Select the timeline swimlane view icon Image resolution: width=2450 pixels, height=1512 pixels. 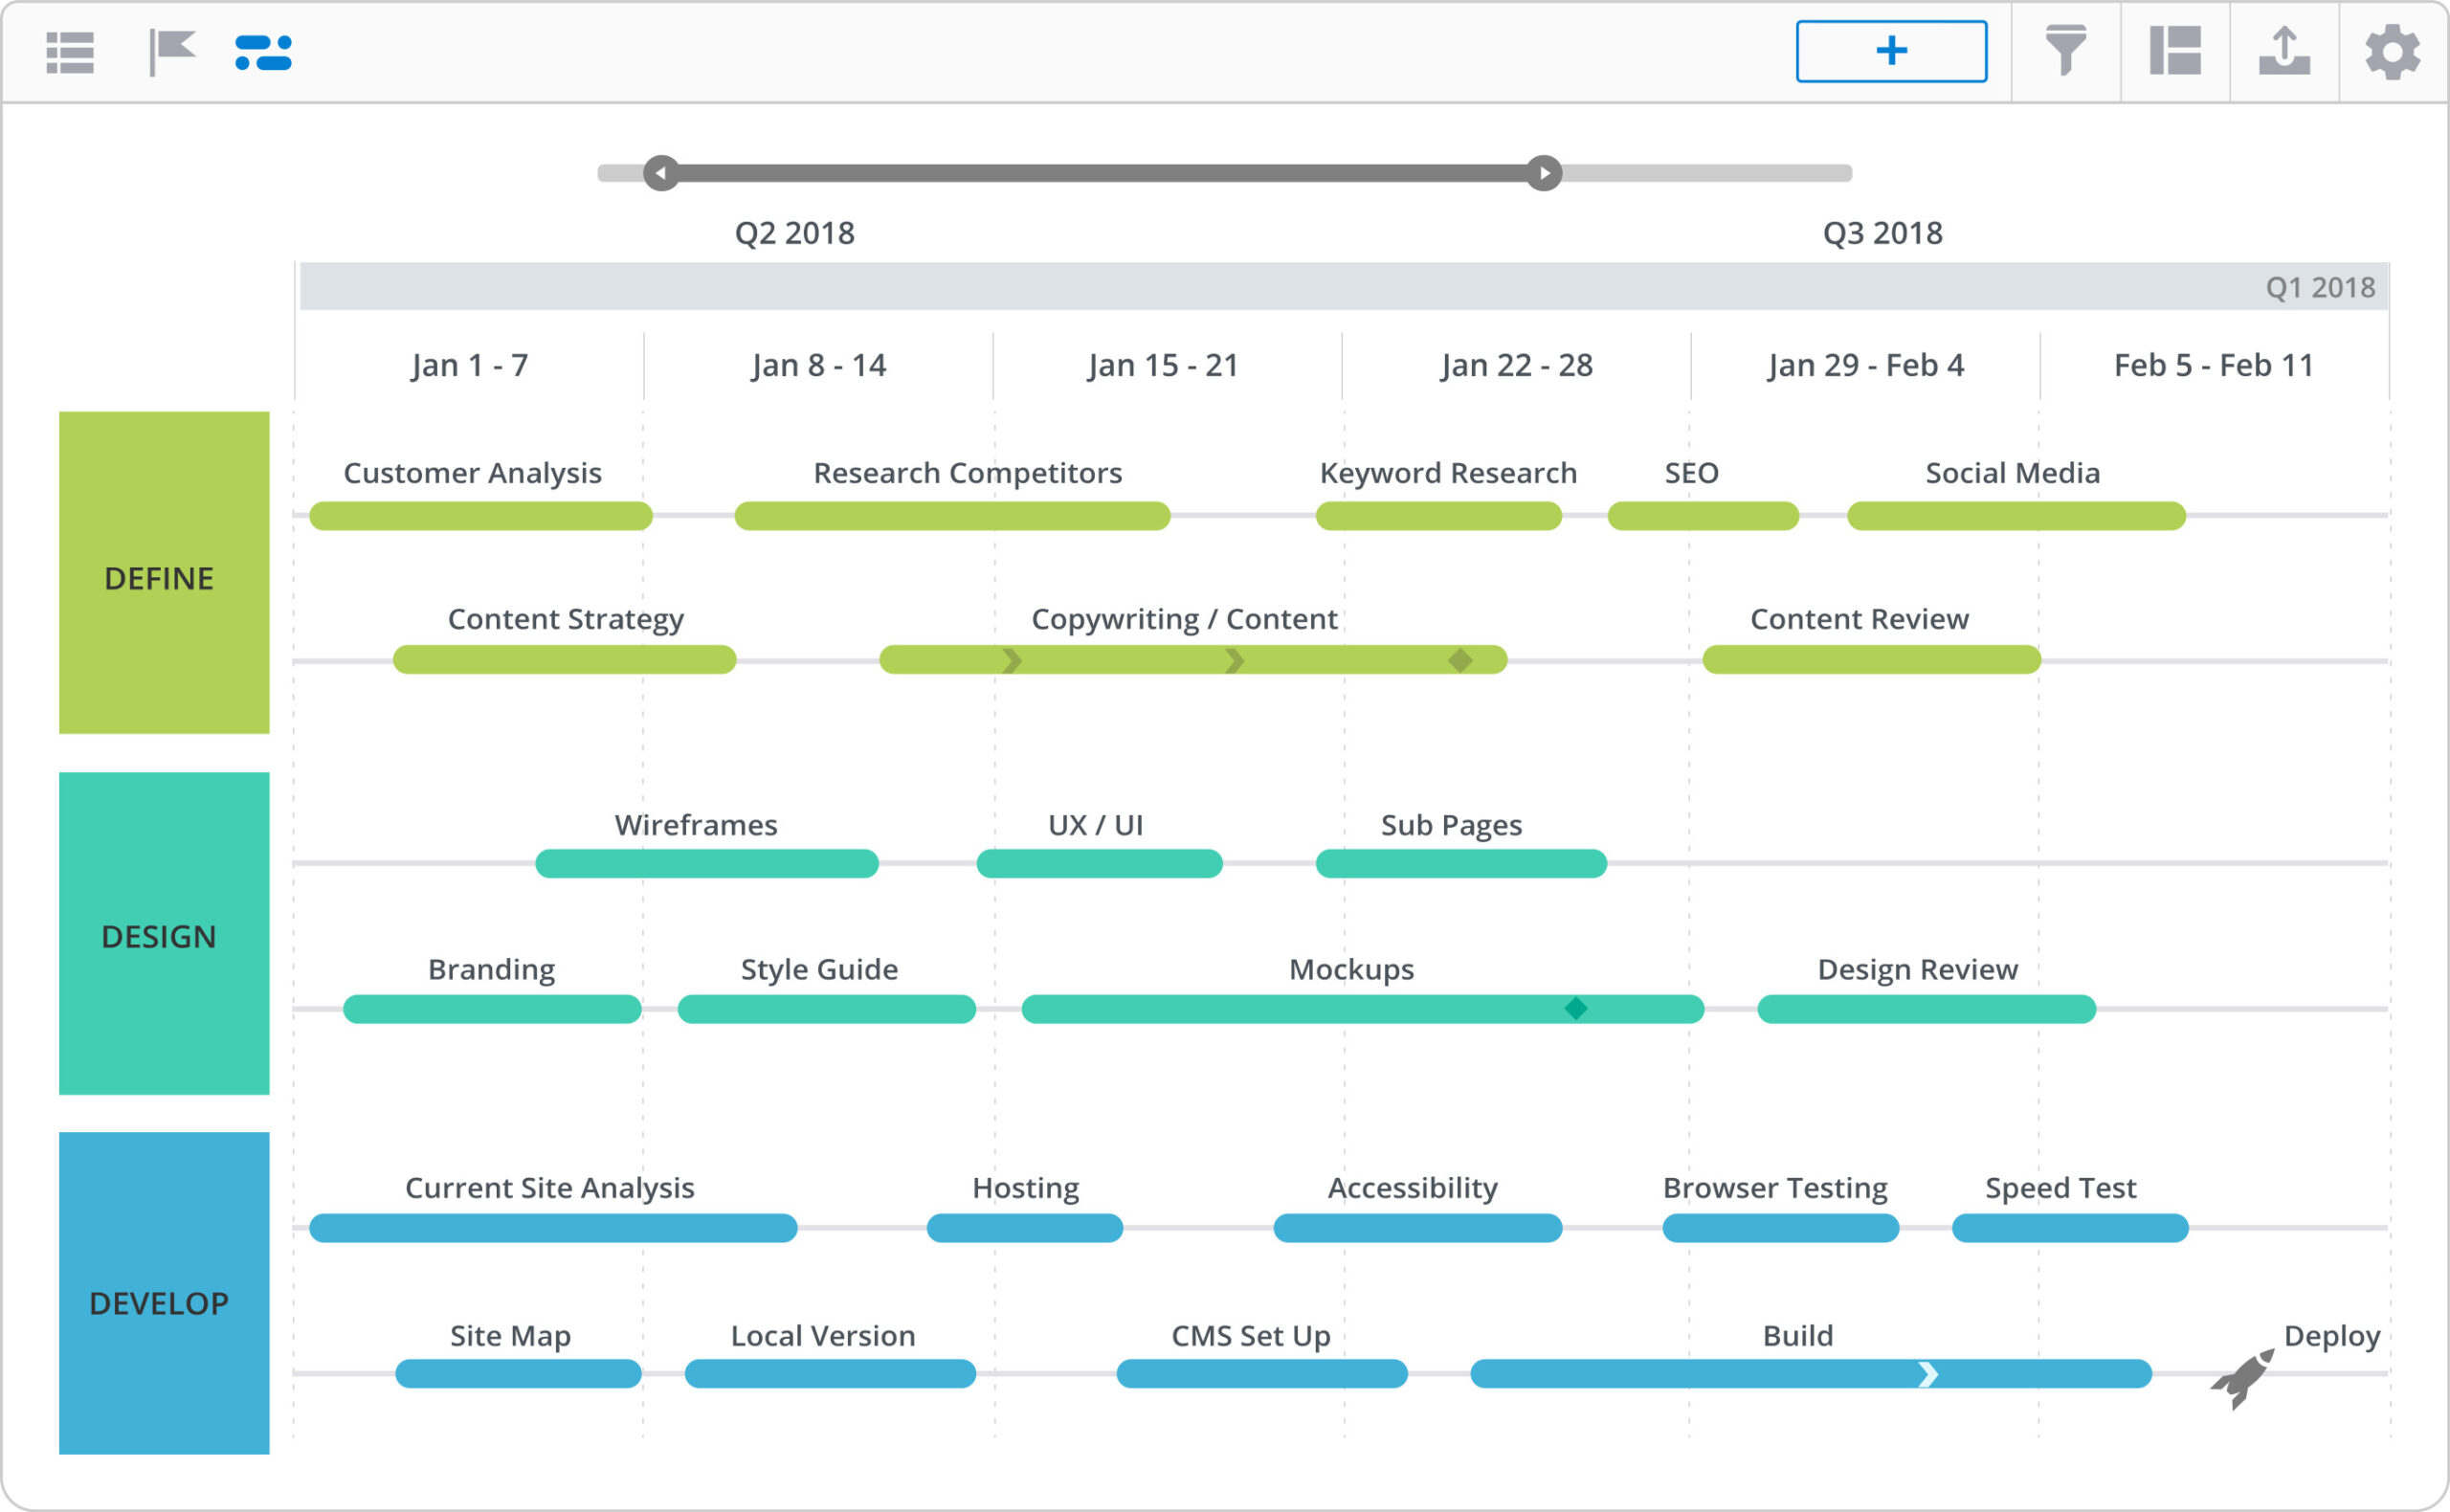(263, 52)
